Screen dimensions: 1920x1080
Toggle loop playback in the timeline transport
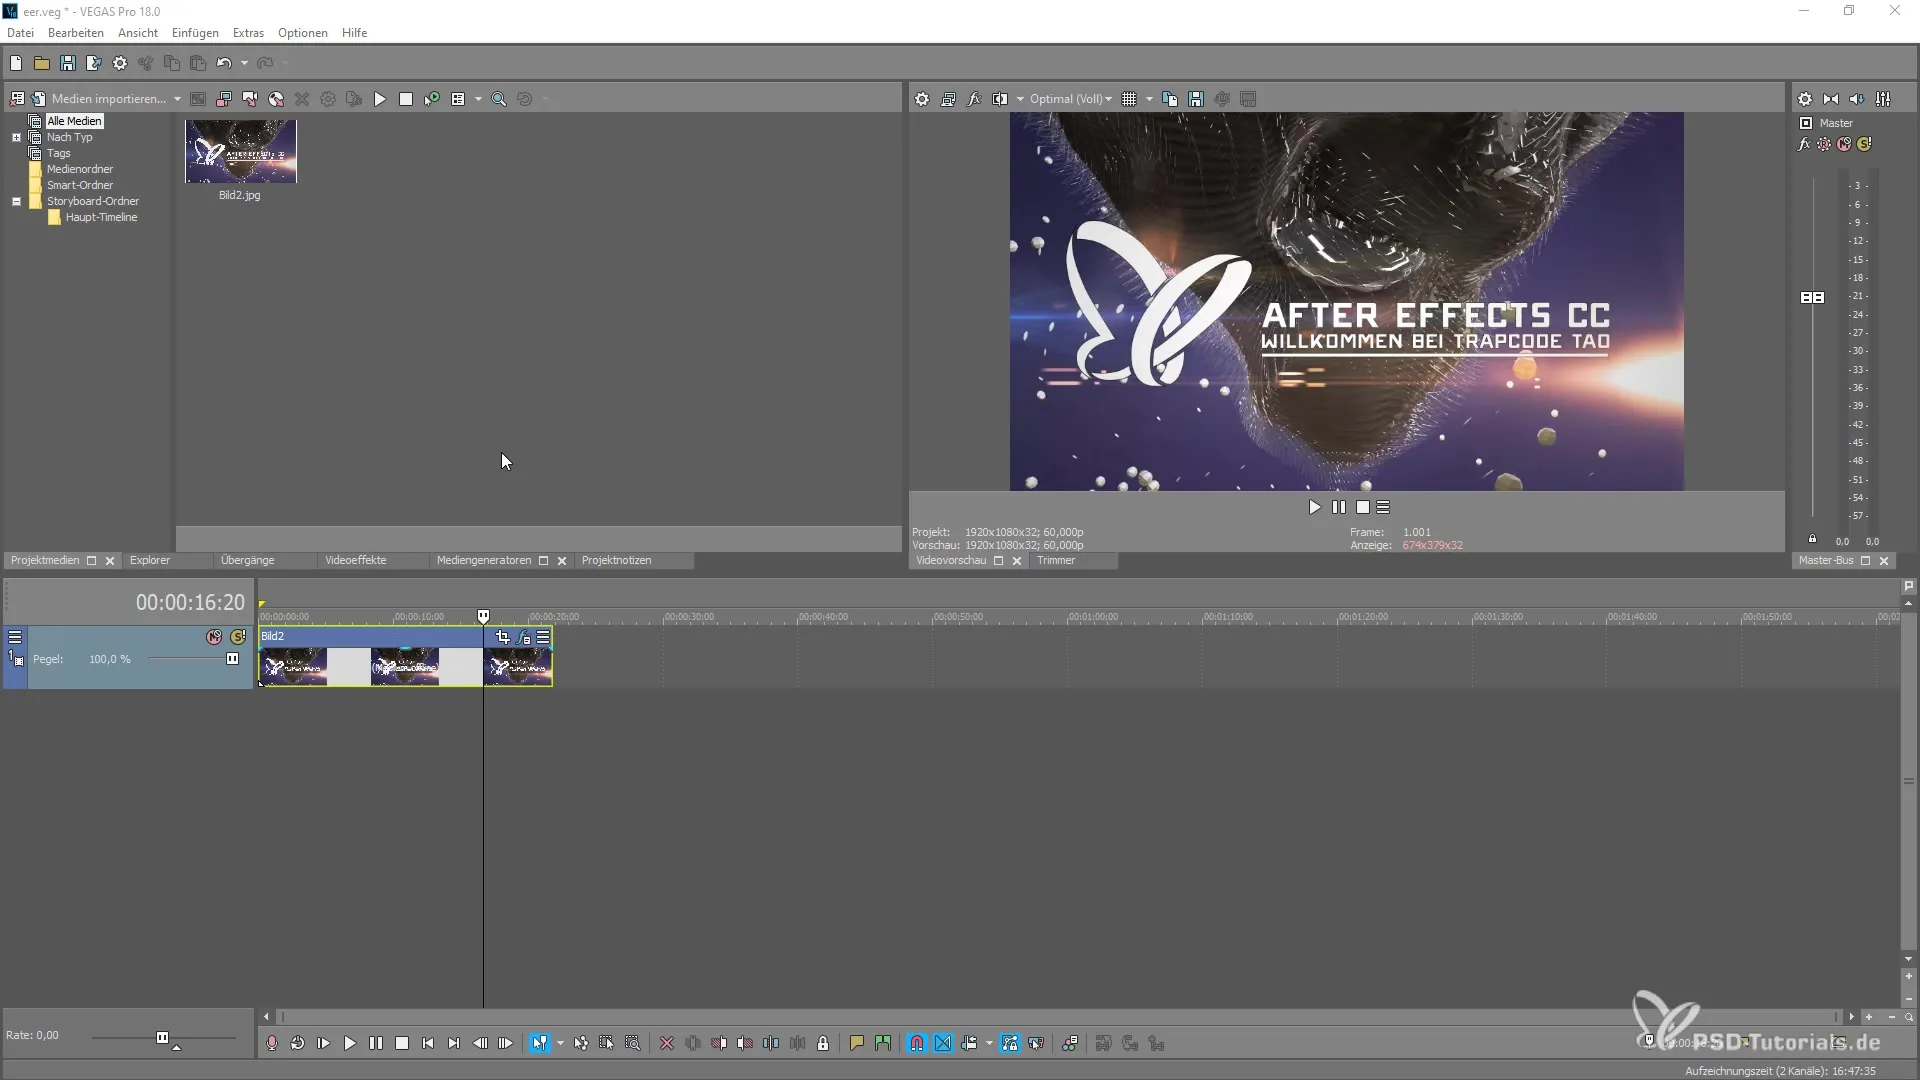[297, 1043]
